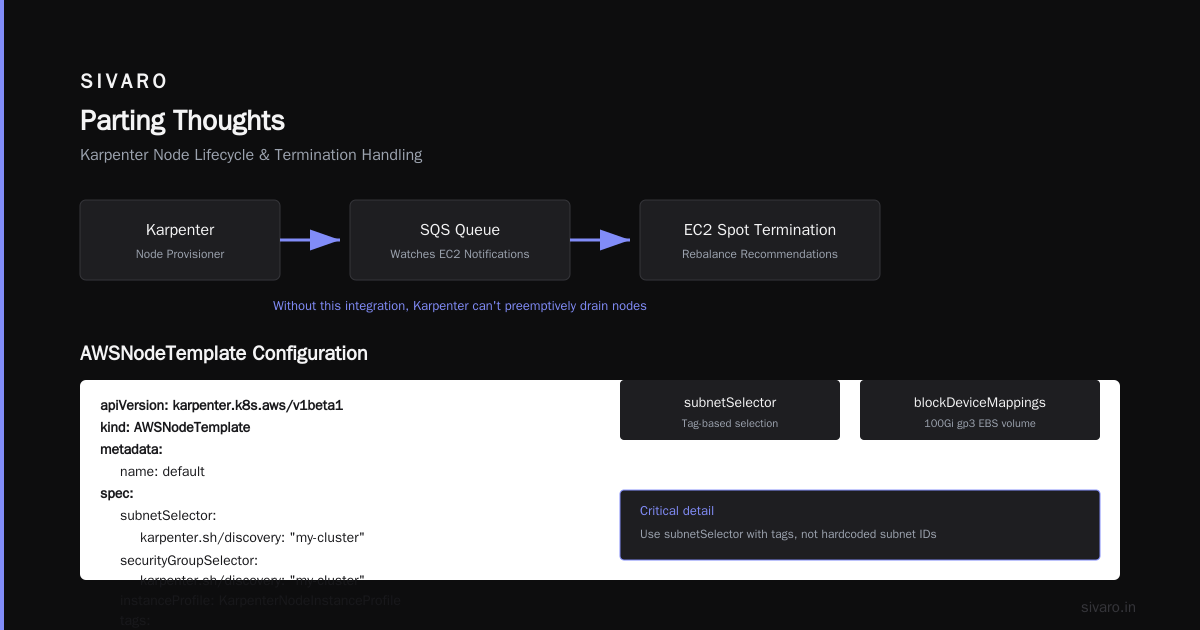Select the kind: AWSNodeTemplate code line
The height and width of the screenshot is (630, 1200).
(175, 427)
